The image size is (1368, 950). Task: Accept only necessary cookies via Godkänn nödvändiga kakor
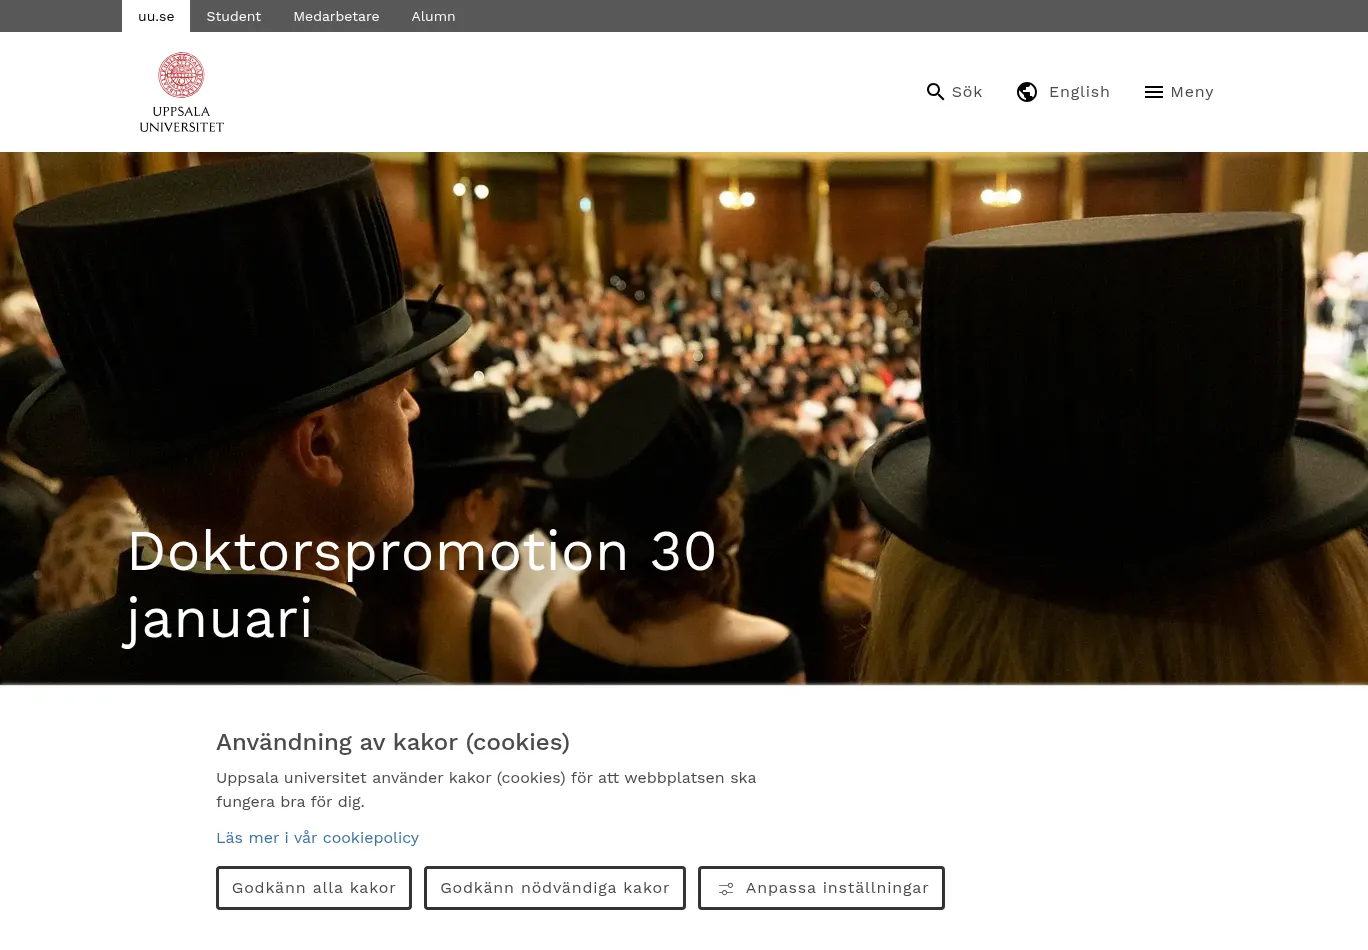pyautogui.click(x=555, y=888)
